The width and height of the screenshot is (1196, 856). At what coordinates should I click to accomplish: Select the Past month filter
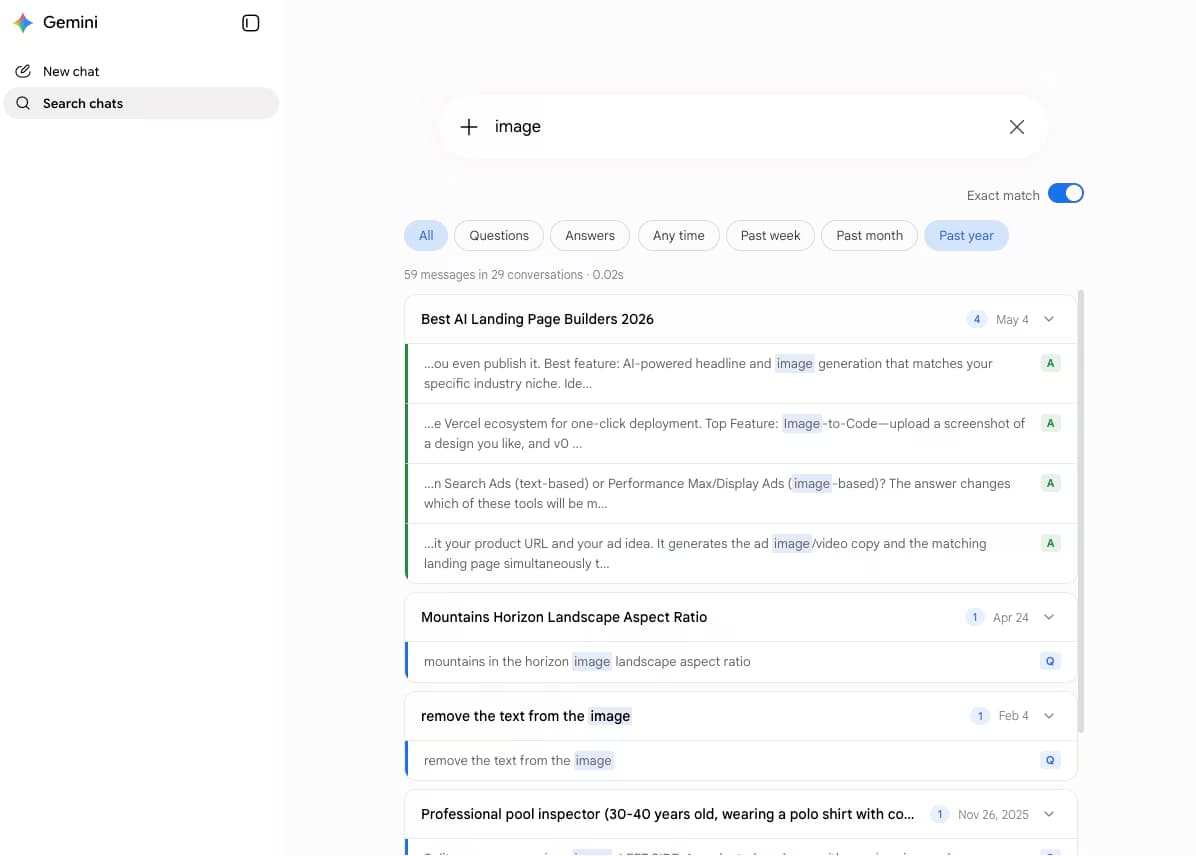(869, 236)
